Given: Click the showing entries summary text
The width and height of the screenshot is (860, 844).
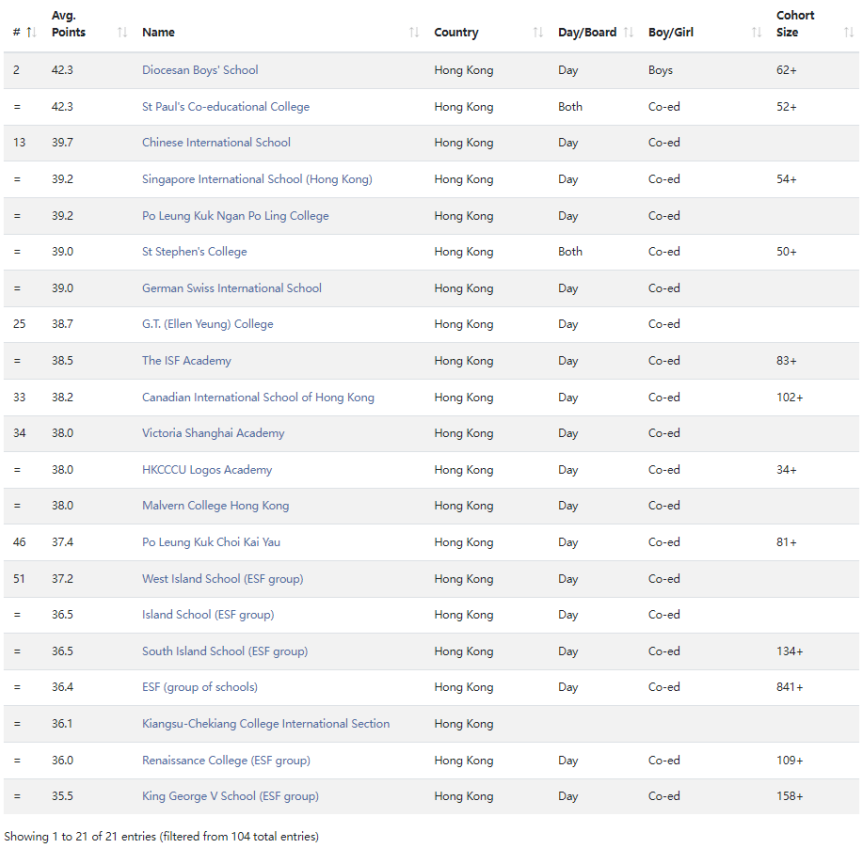Looking at the screenshot, I should pos(161,836).
